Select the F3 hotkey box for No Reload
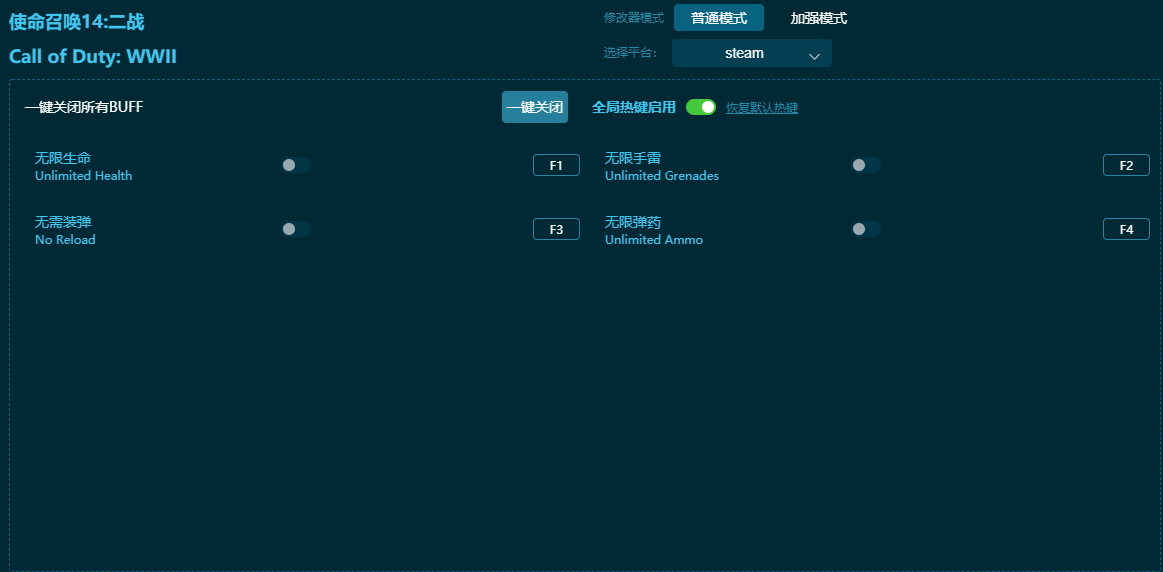 (556, 230)
